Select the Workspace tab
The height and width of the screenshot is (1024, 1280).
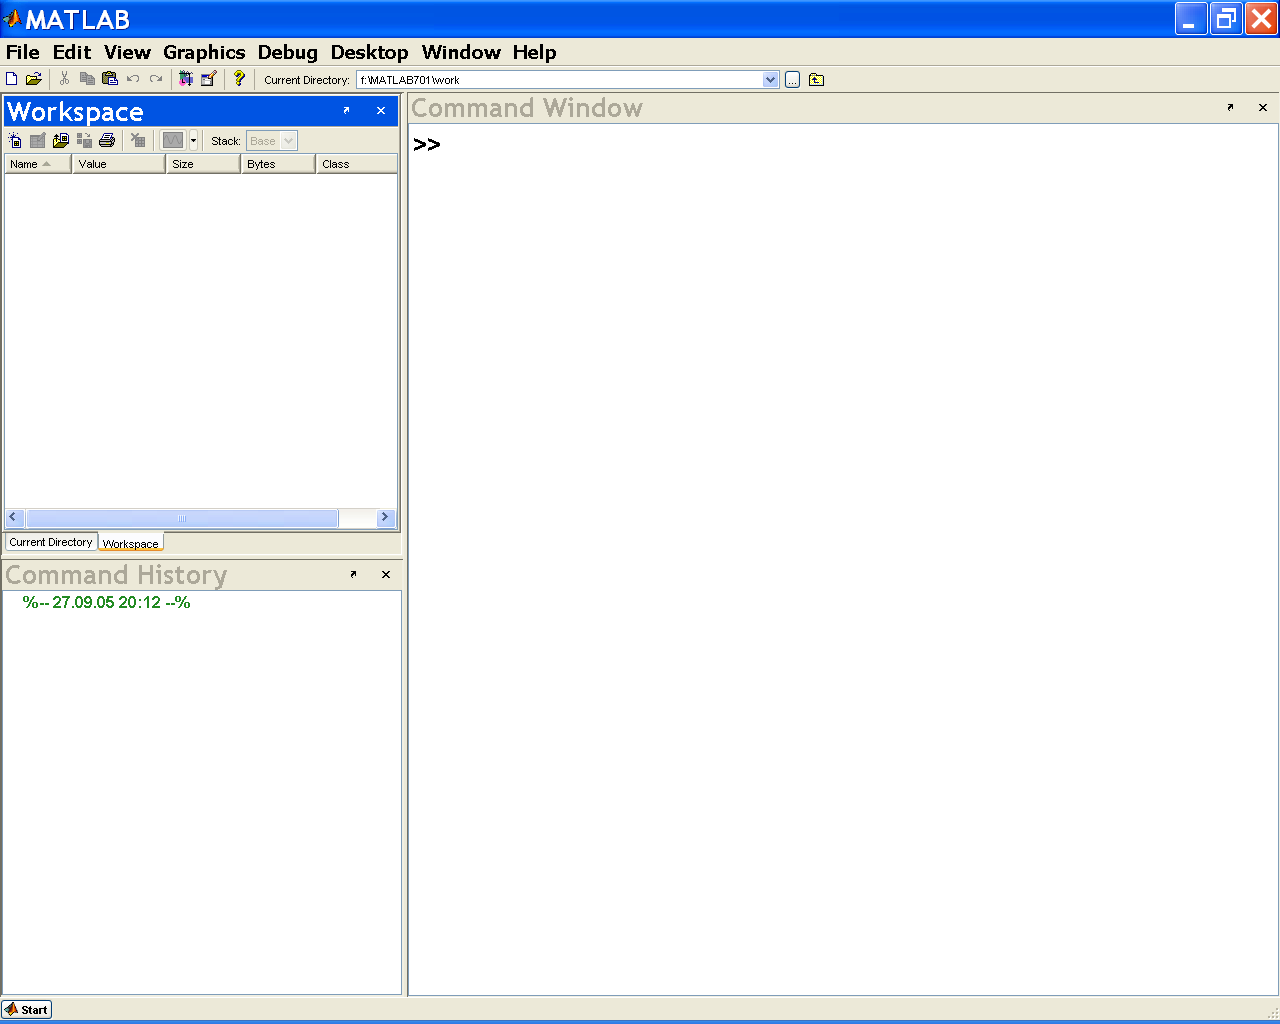coord(131,543)
